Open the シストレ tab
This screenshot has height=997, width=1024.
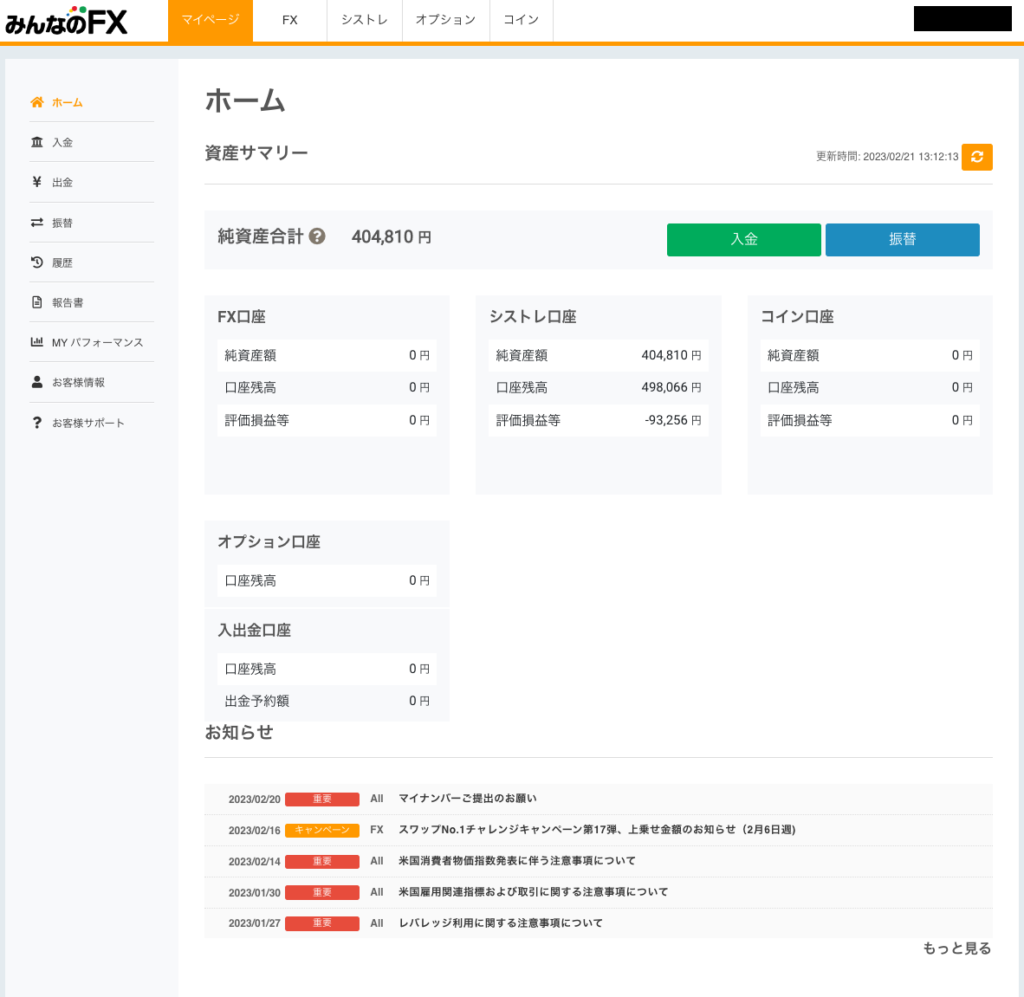click(x=364, y=20)
